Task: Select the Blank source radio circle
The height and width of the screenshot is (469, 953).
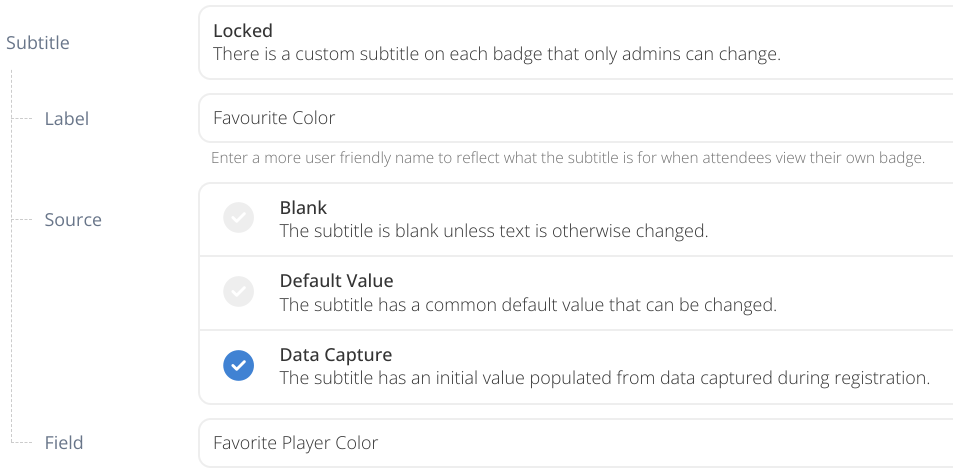Action: pyautogui.click(x=238, y=219)
